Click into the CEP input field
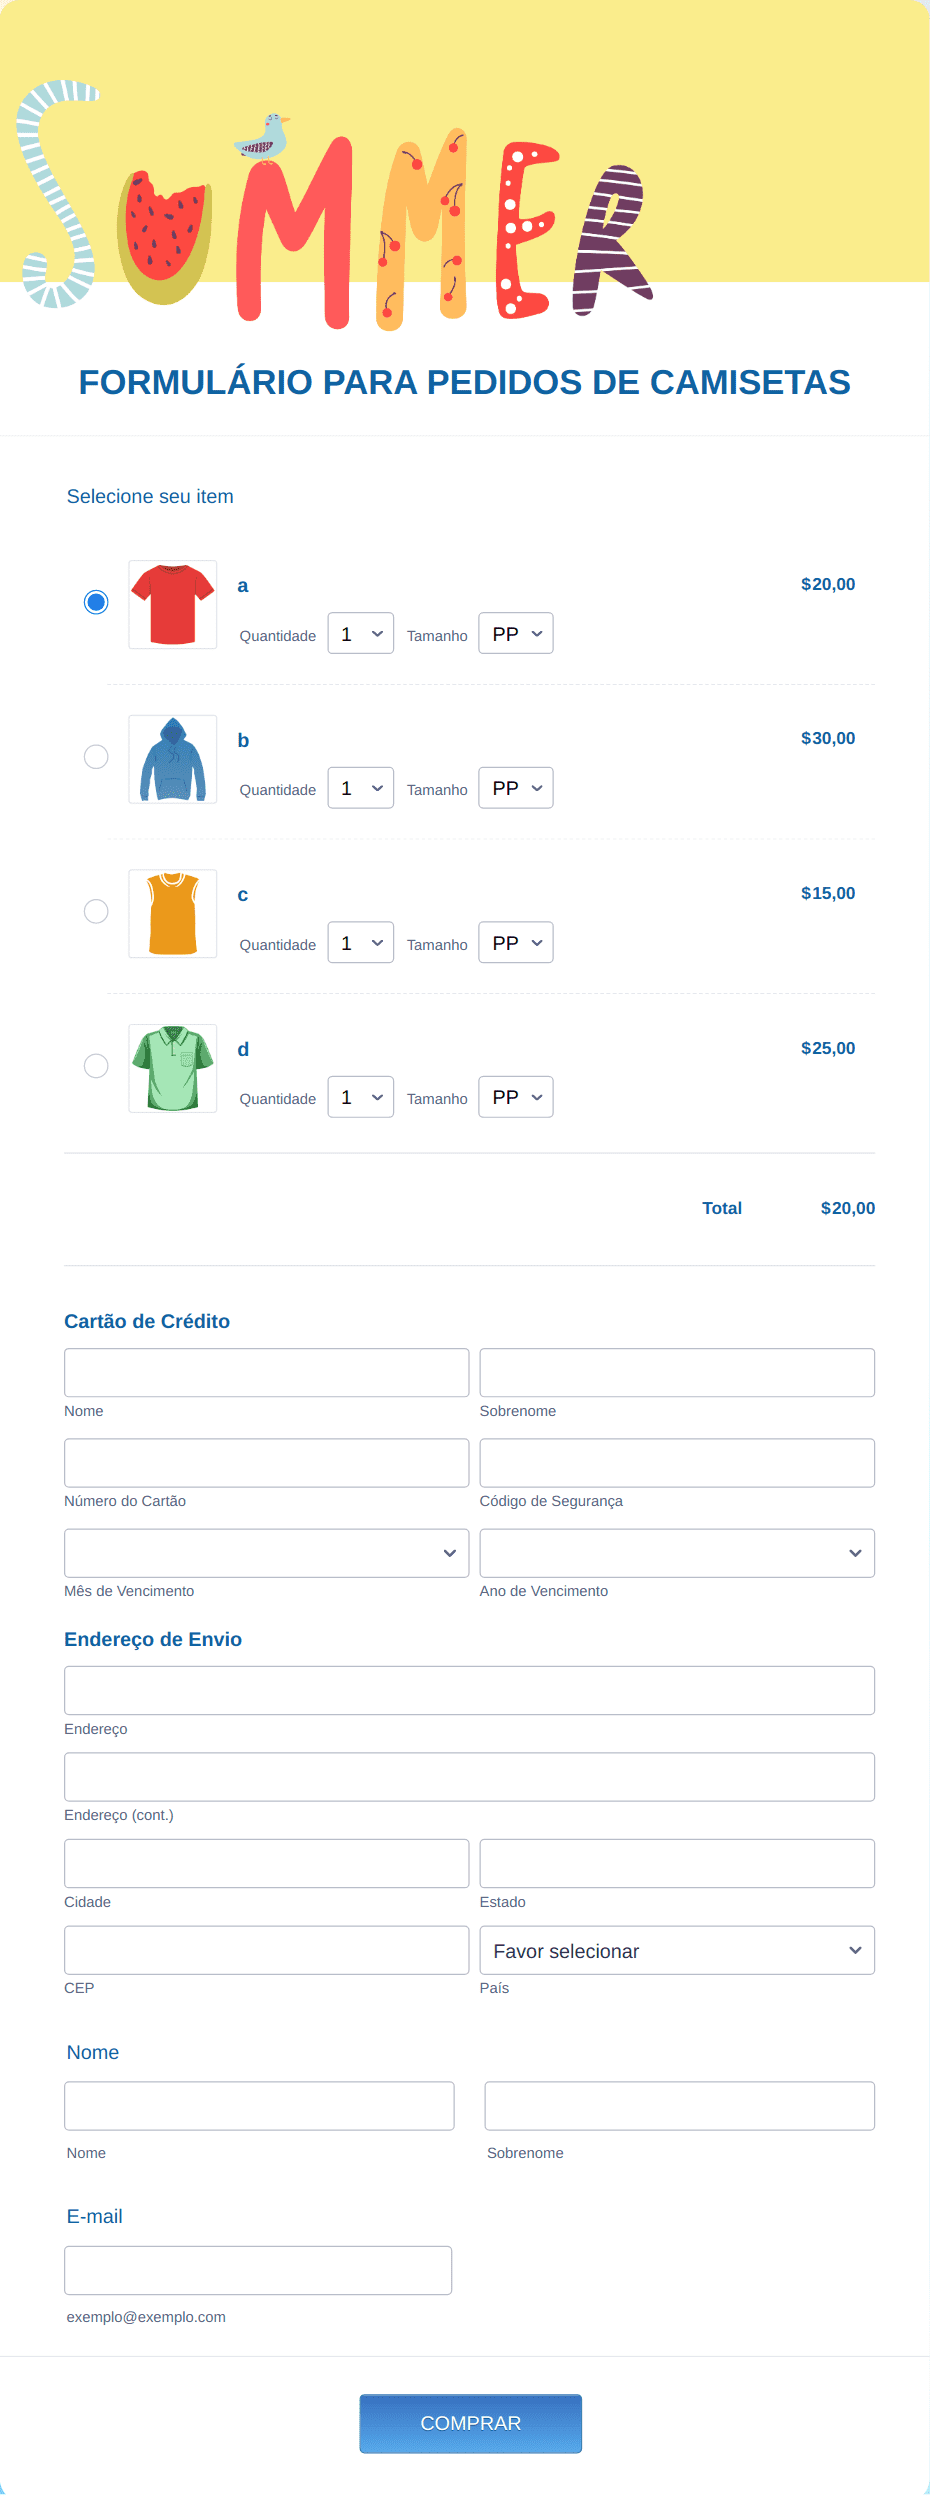Image resolution: width=930 pixels, height=2503 pixels. coord(266,1951)
